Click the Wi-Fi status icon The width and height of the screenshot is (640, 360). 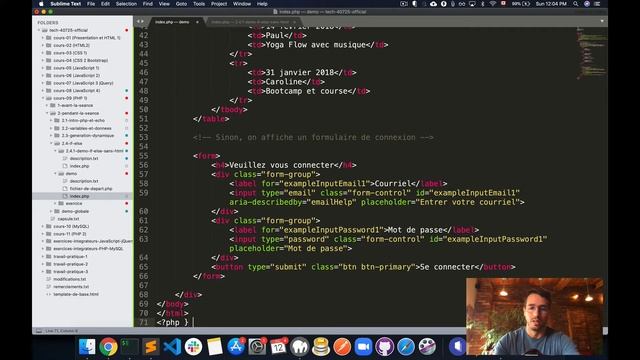493,4
